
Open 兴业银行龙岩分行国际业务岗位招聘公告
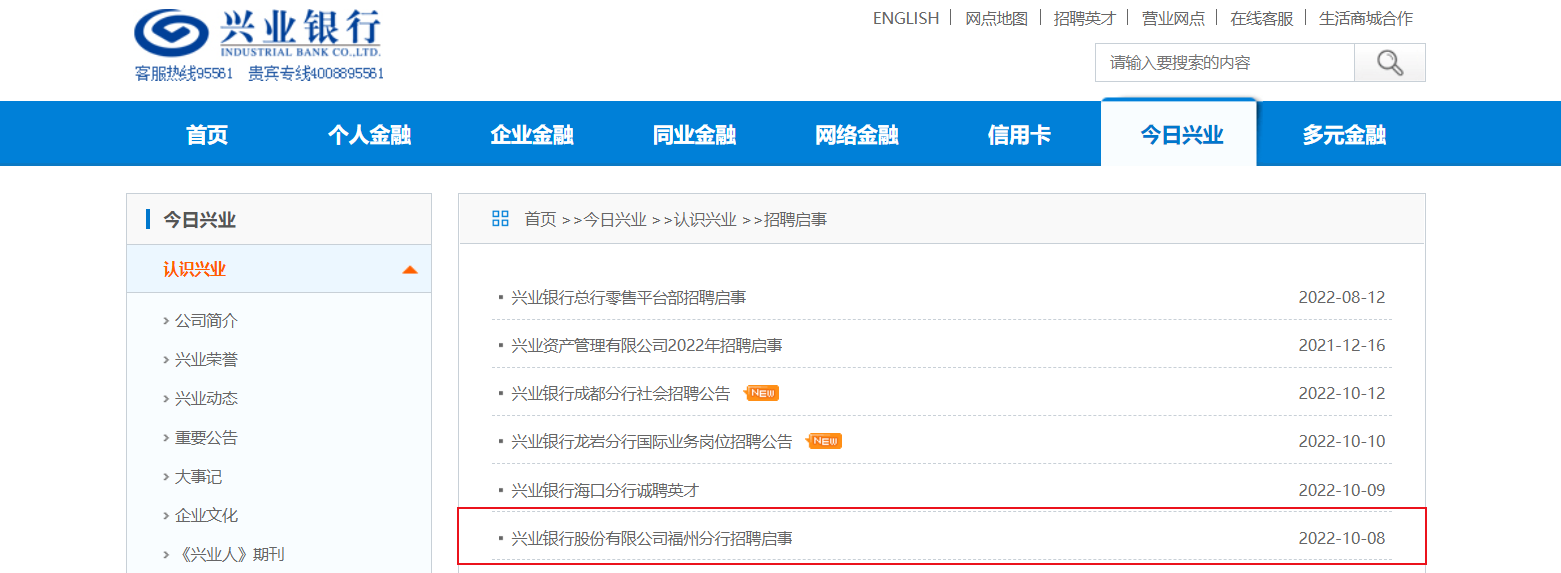click(x=652, y=441)
